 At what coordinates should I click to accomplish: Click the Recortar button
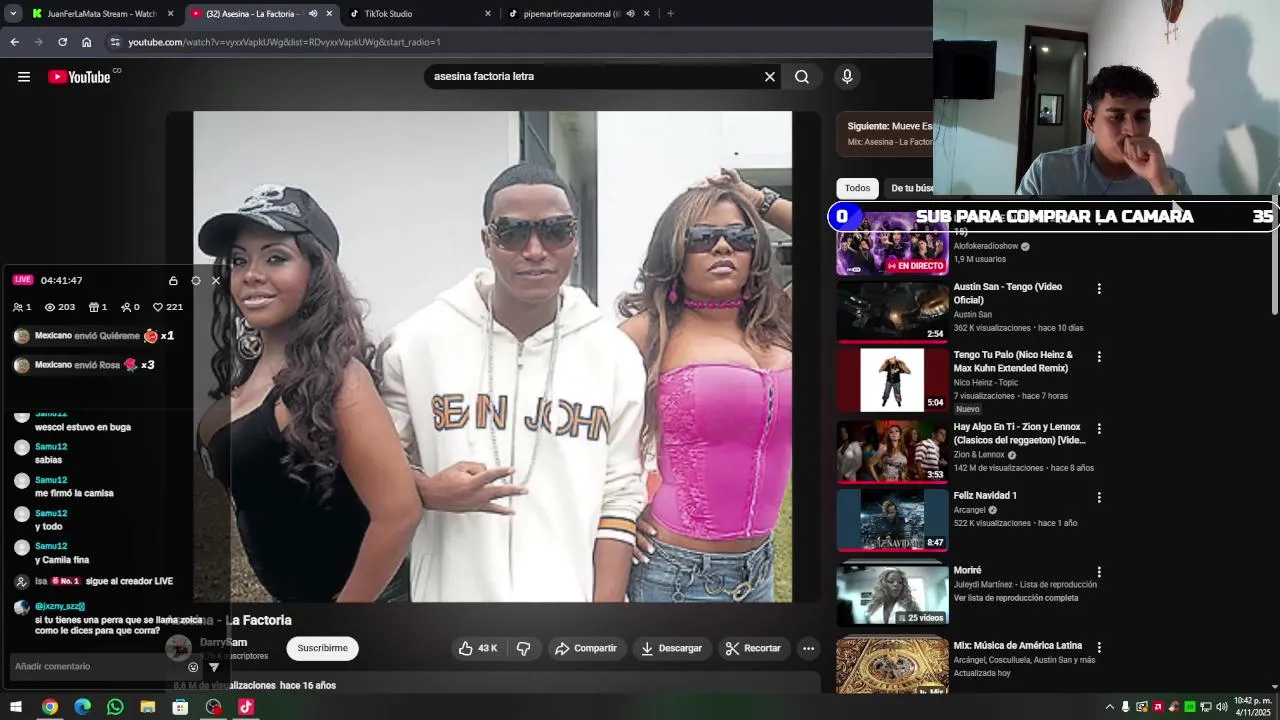[x=753, y=648]
